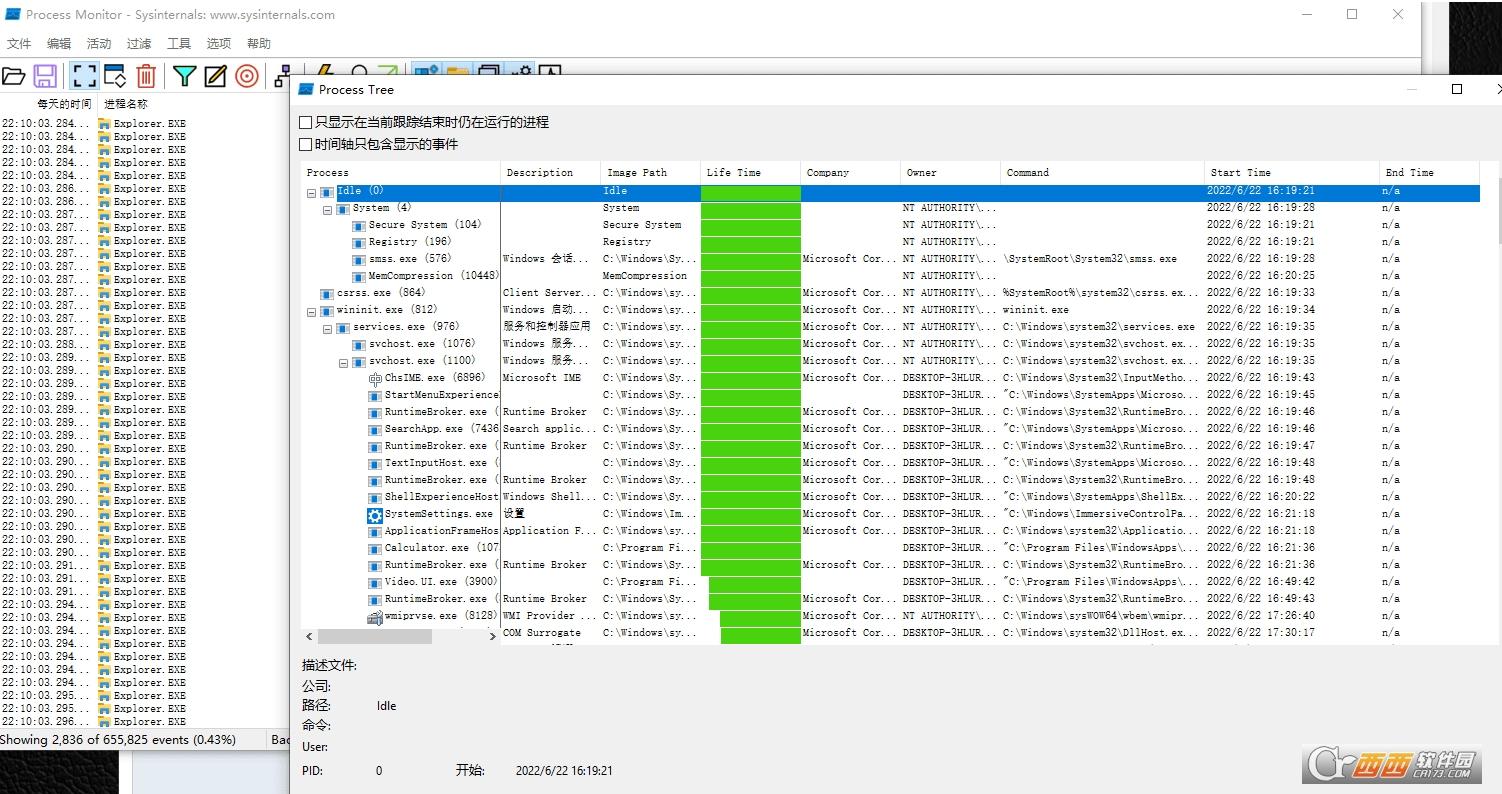
Task: Click the Showing 2,836 of 655,825 events status text
Action: pyautogui.click(x=118, y=740)
